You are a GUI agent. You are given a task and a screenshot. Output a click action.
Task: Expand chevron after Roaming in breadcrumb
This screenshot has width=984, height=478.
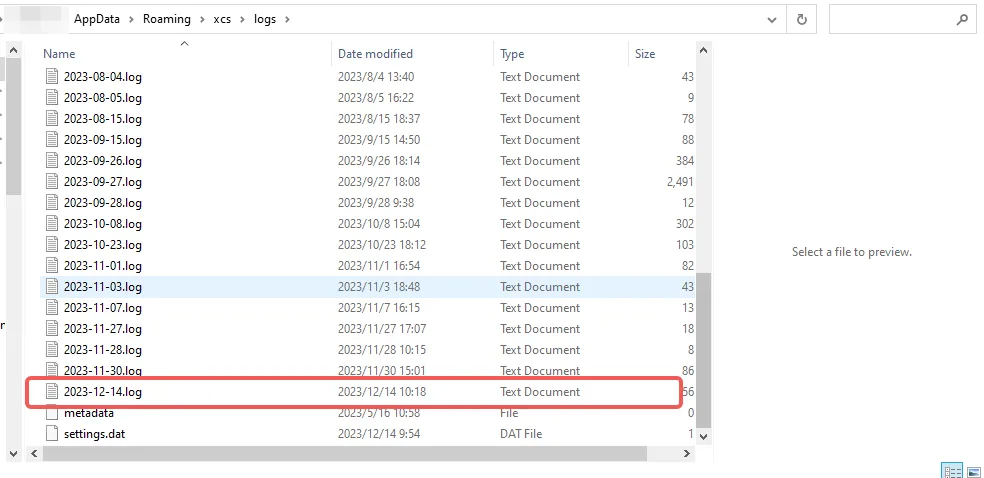point(203,19)
